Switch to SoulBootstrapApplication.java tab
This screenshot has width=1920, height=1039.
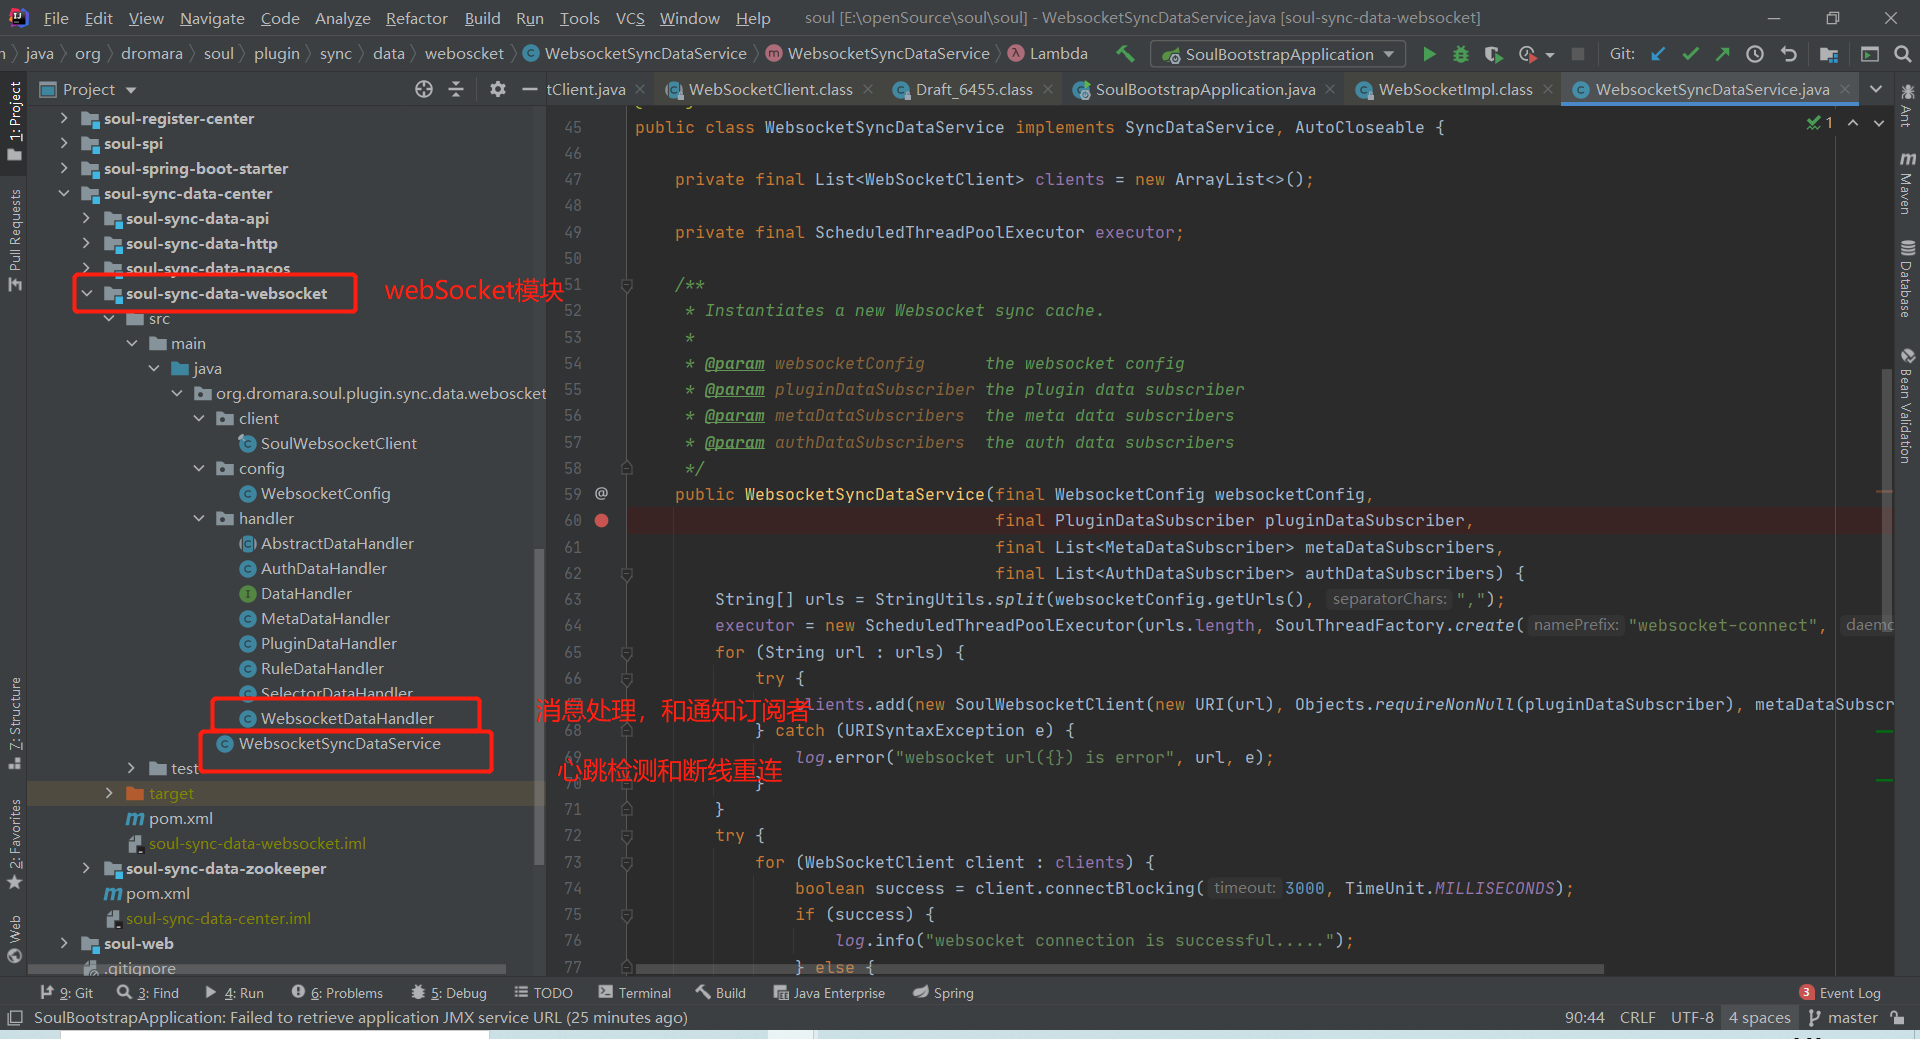pyautogui.click(x=1205, y=89)
